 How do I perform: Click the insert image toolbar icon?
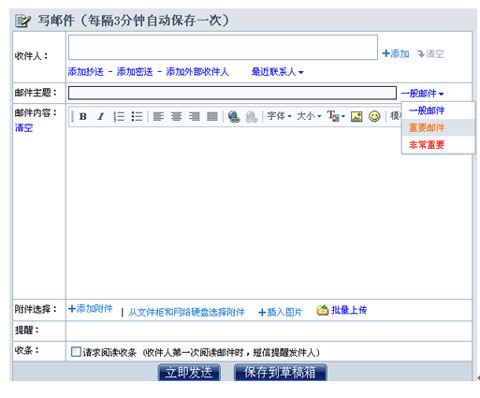[356, 116]
